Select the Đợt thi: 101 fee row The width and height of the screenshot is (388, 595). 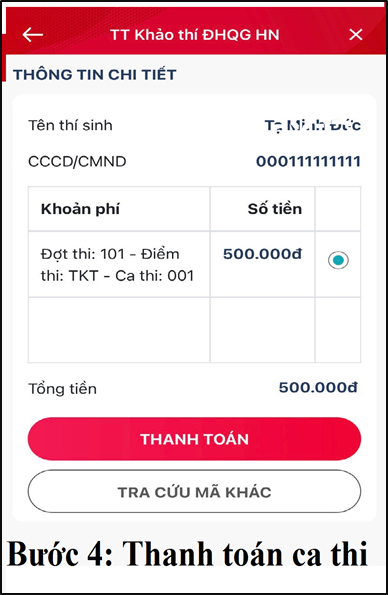194,264
